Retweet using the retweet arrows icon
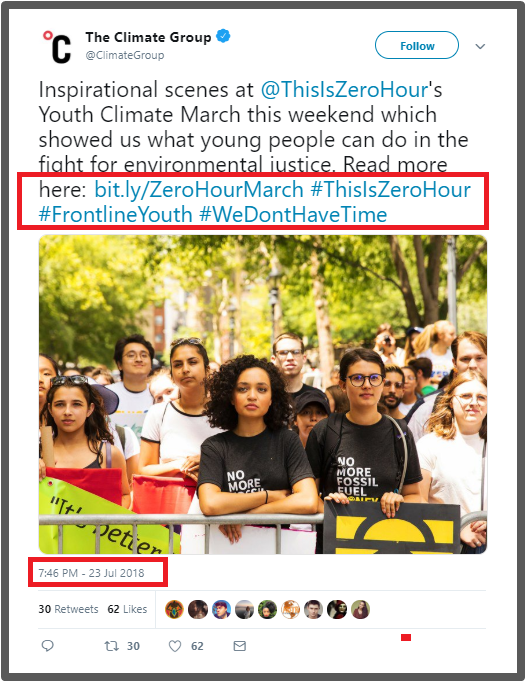 tap(112, 646)
